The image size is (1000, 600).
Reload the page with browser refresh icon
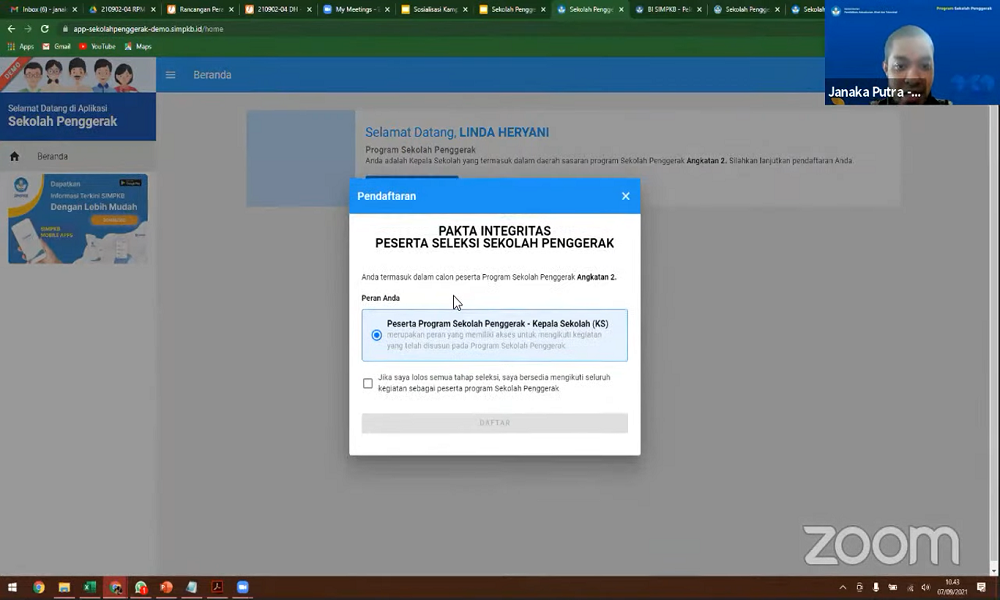coord(44,29)
